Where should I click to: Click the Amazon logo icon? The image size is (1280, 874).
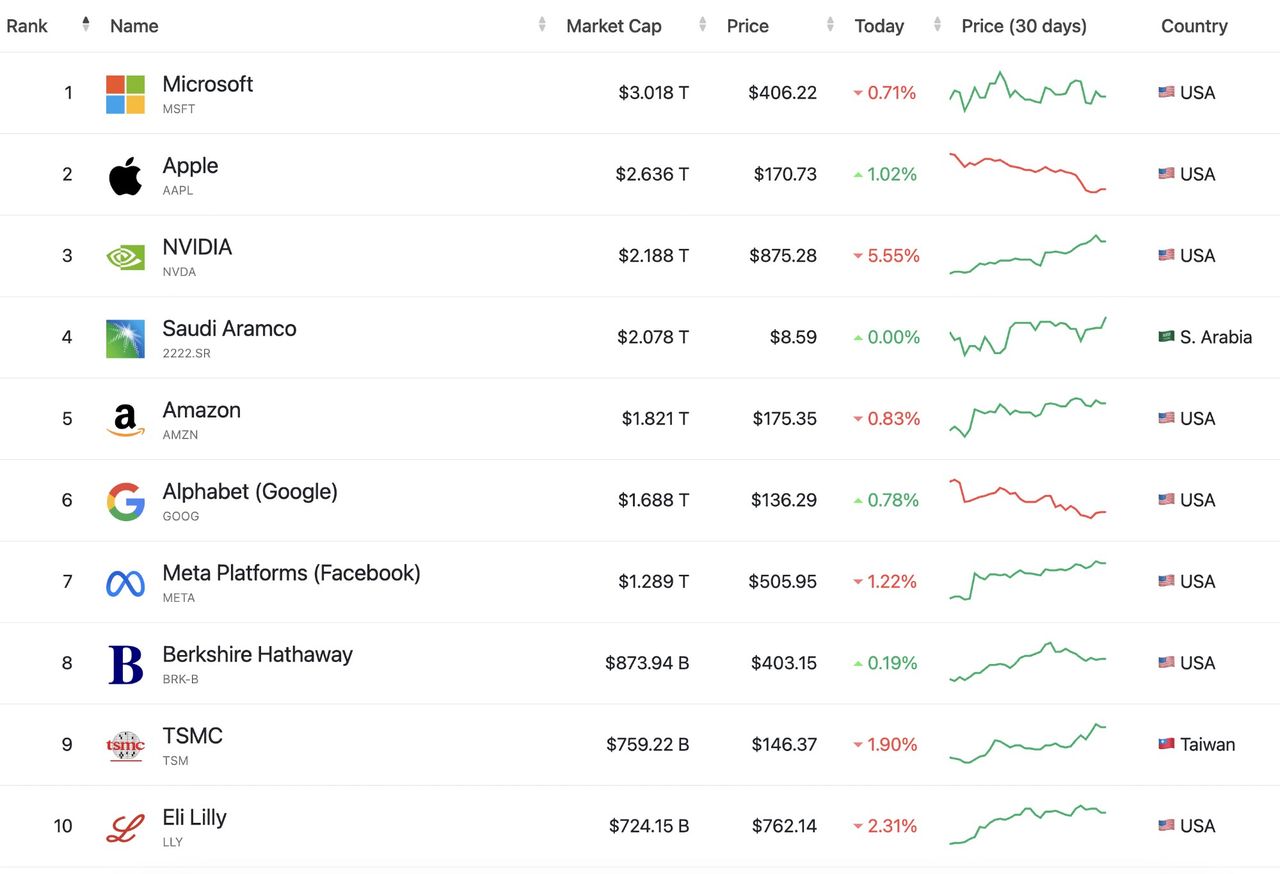[x=125, y=420]
